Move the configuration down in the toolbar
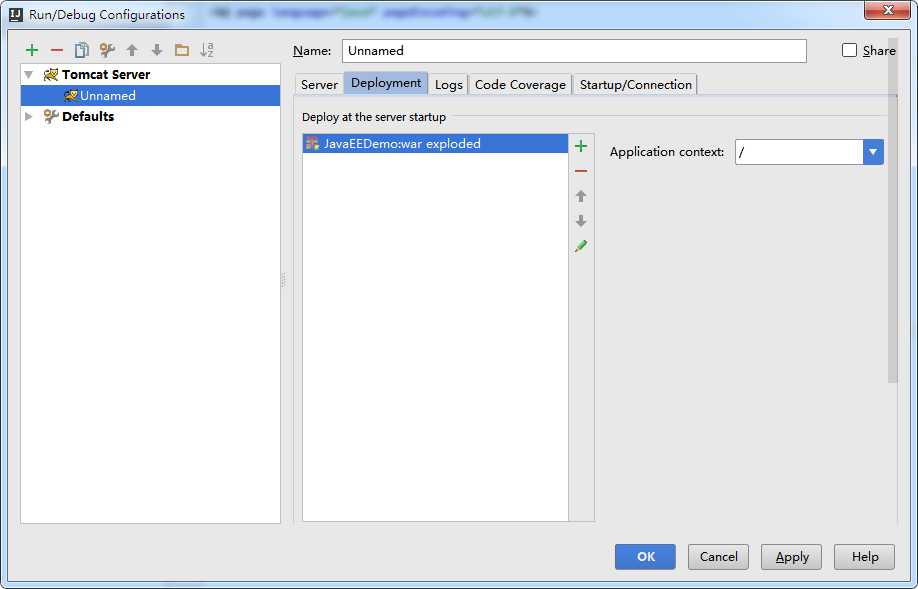This screenshot has width=918, height=589. coord(157,50)
